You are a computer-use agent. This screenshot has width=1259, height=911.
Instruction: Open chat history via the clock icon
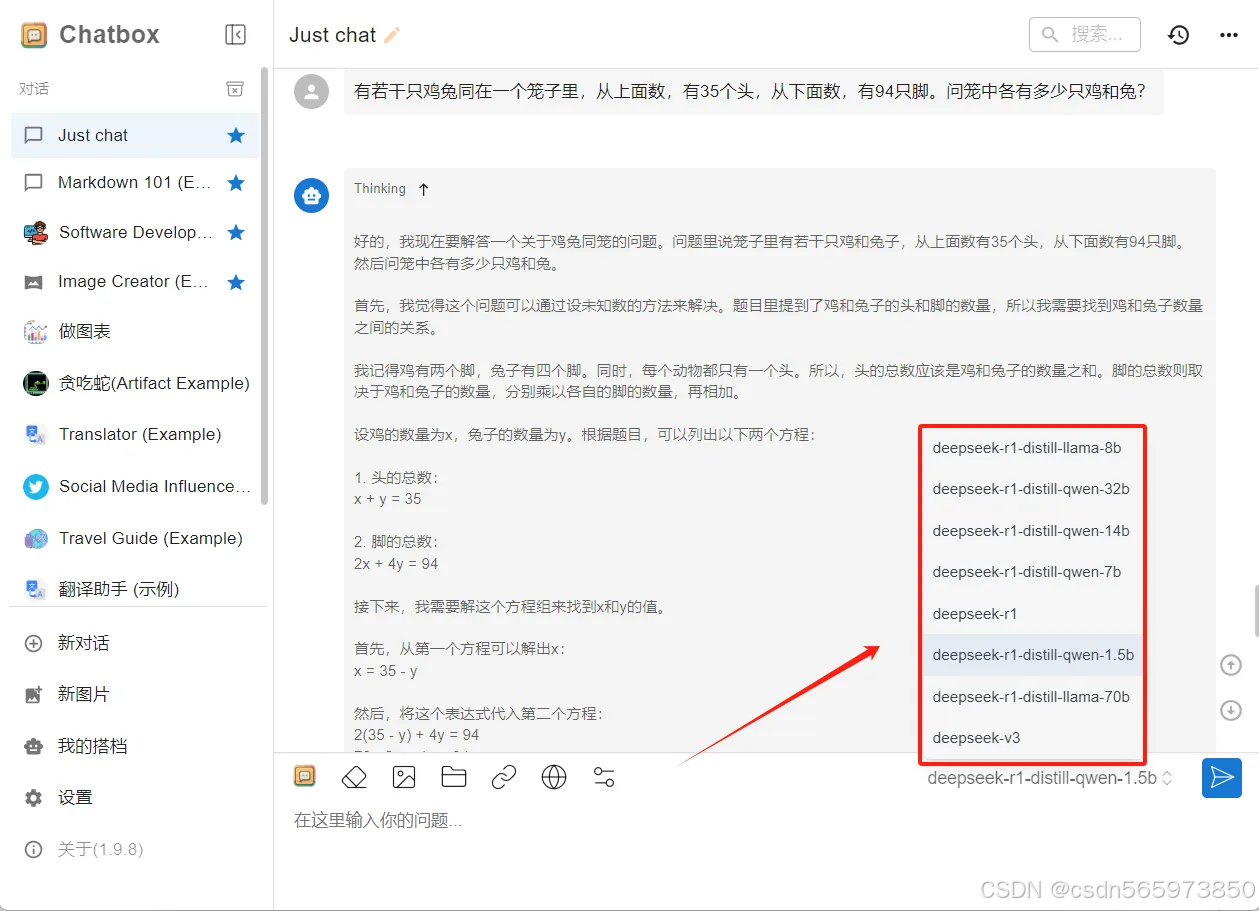pyautogui.click(x=1178, y=34)
